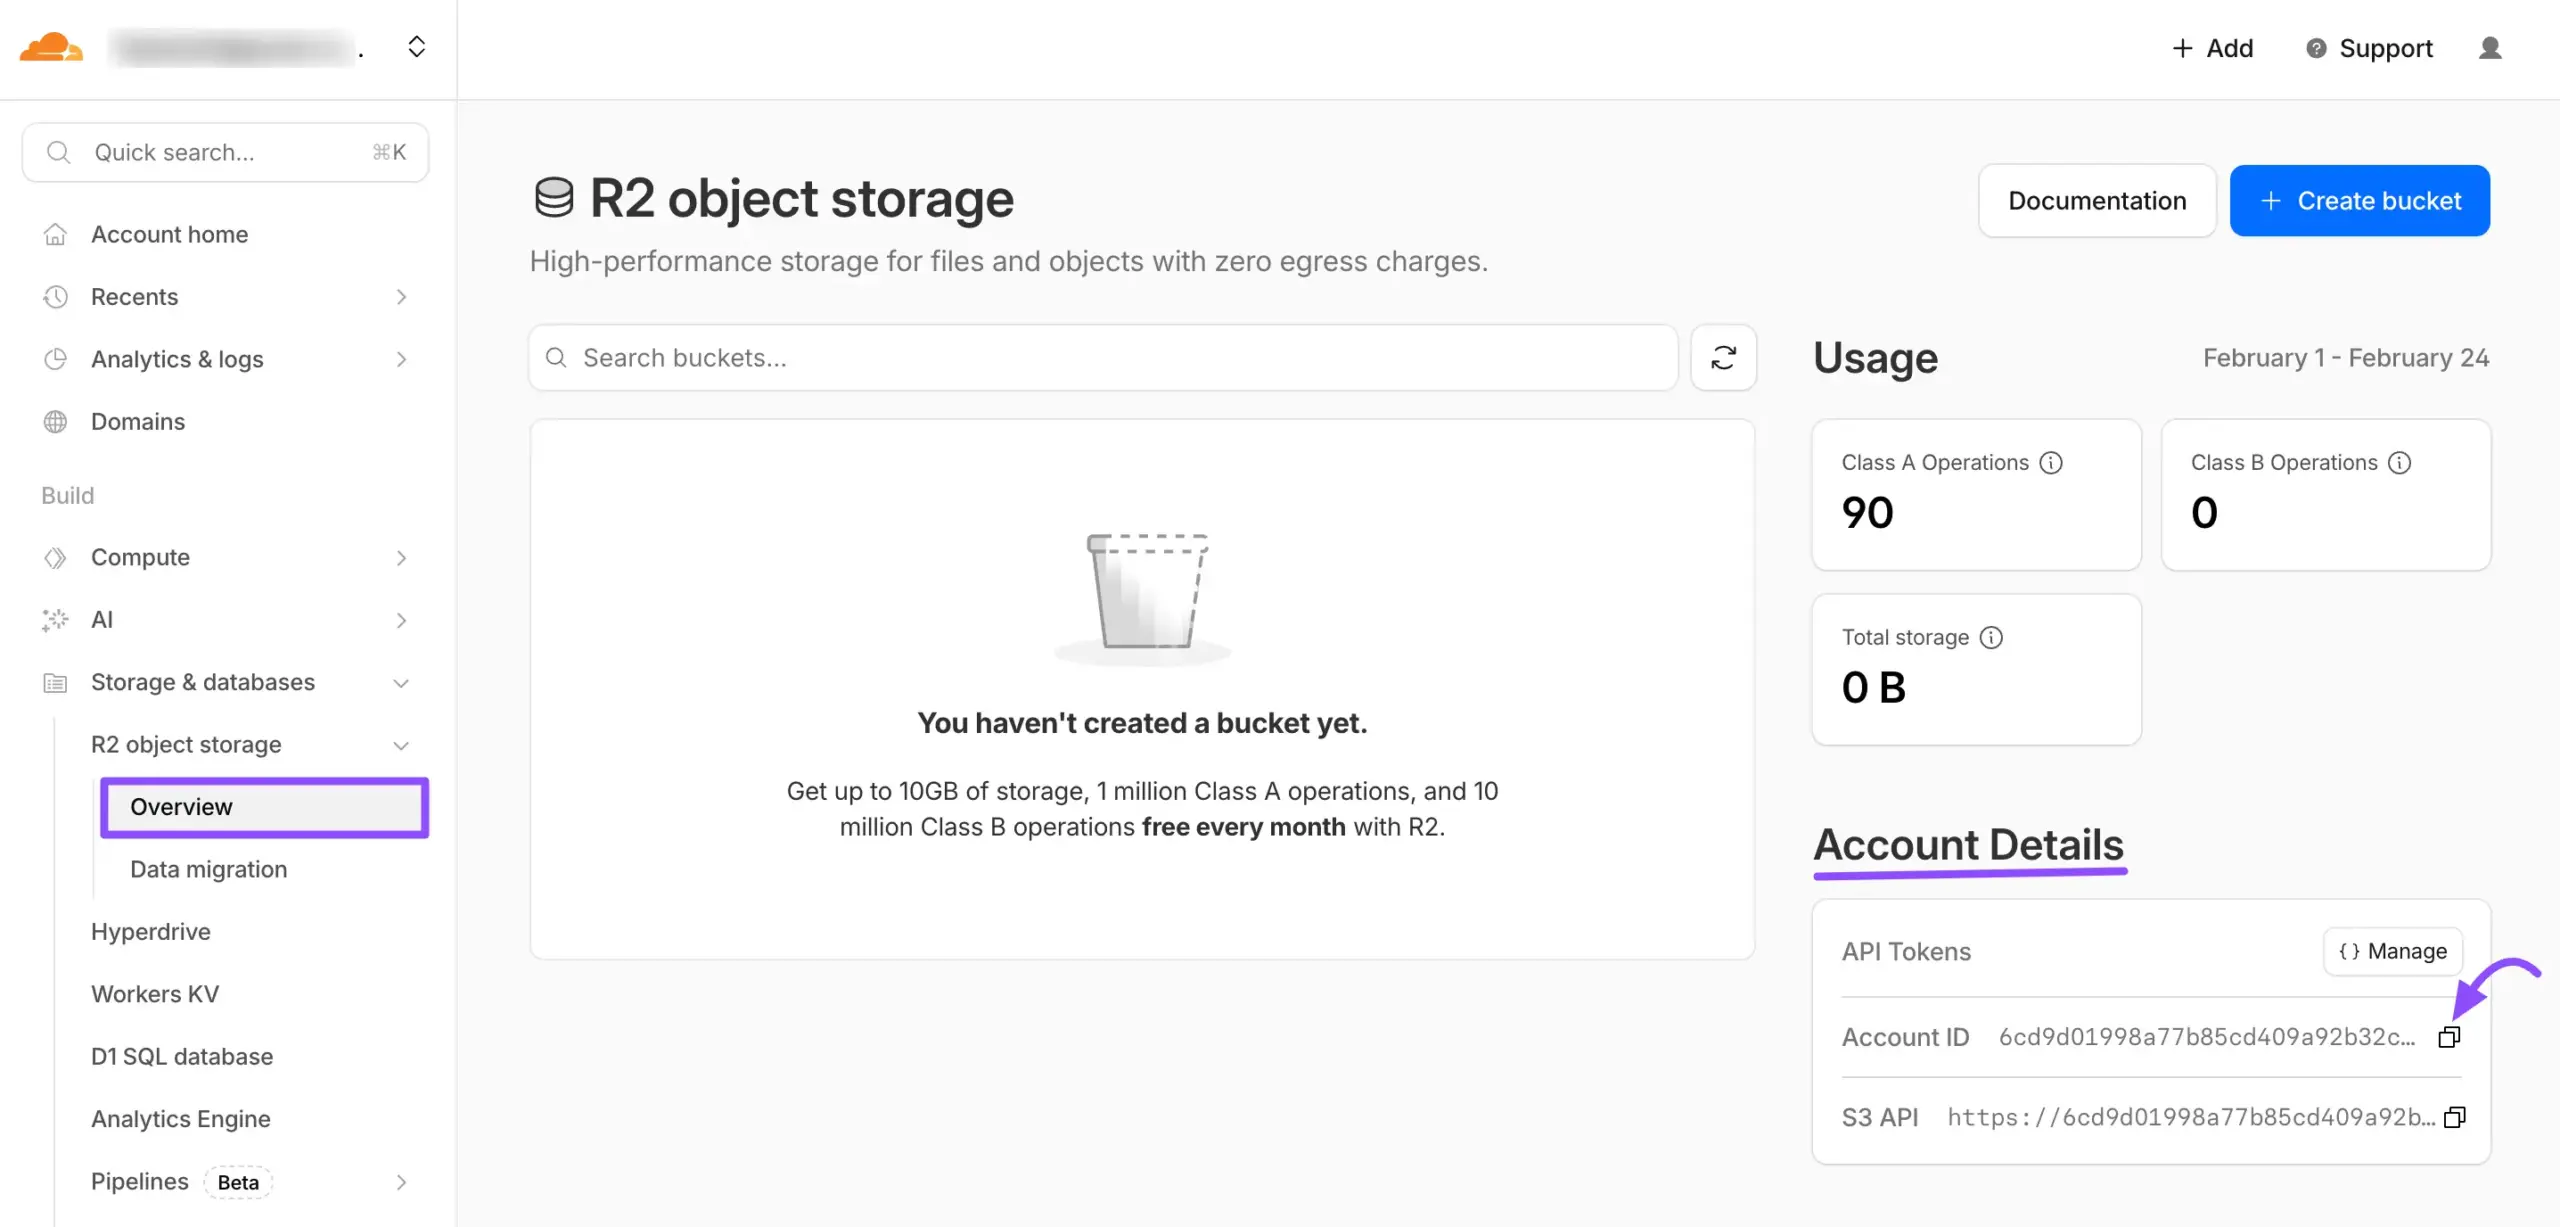Click the Create bucket button

[x=2359, y=201]
